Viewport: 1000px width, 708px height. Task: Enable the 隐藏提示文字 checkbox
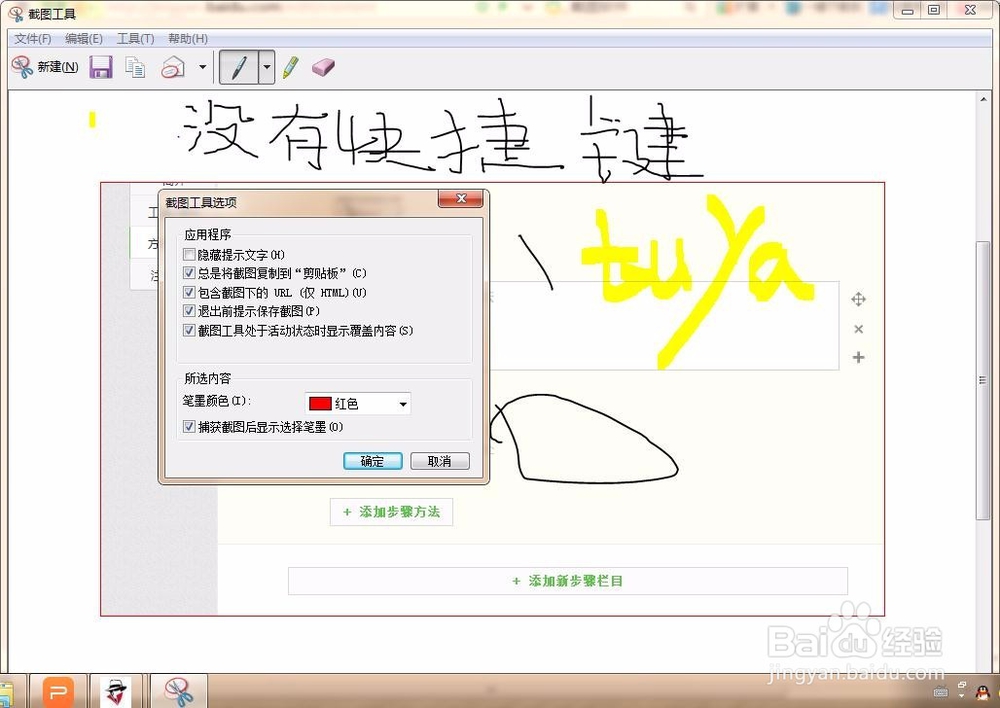click(189, 255)
